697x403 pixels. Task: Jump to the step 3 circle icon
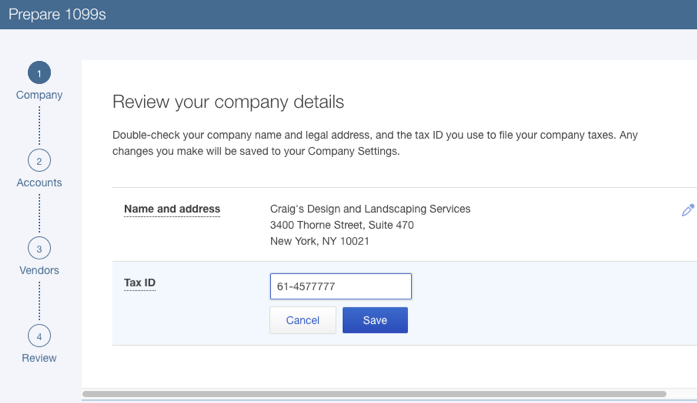click(39, 249)
